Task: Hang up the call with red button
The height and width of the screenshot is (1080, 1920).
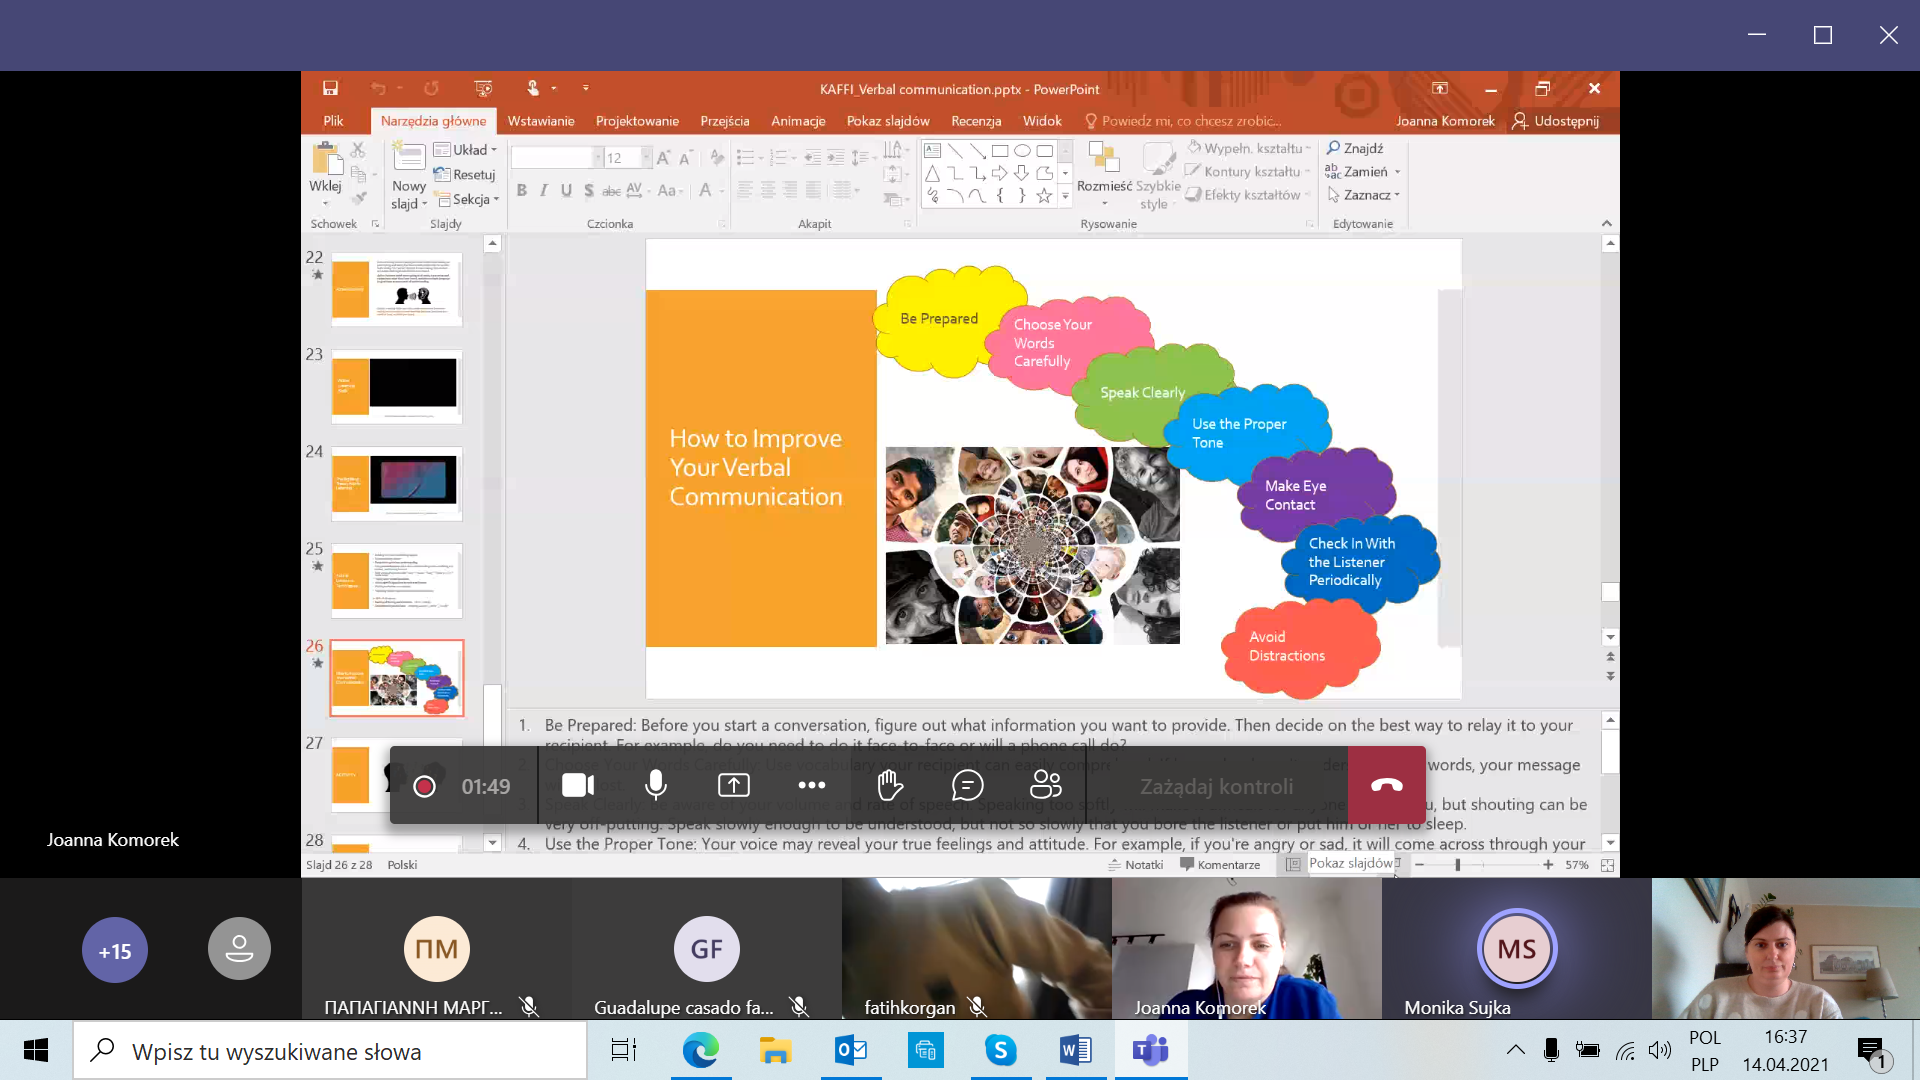Action: click(1386, 786)
